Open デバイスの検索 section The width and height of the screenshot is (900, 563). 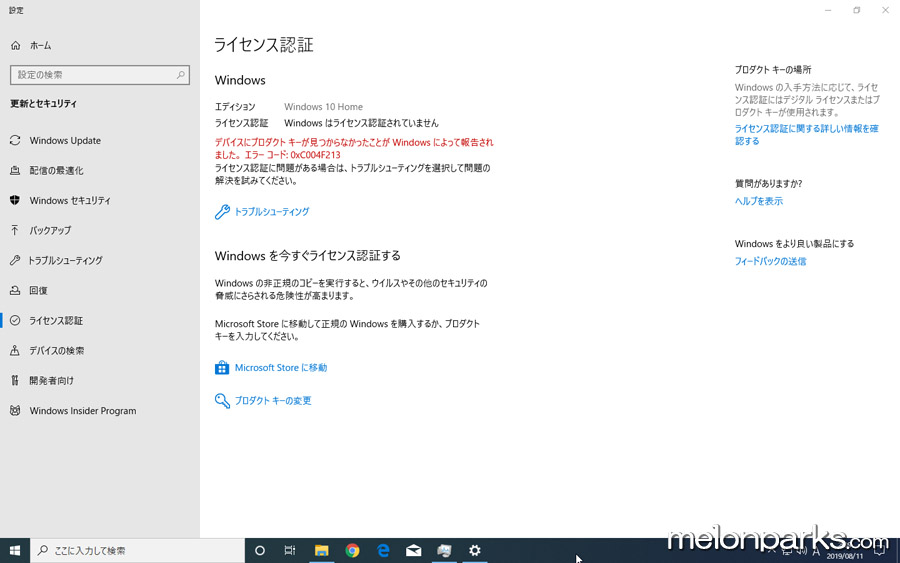point(57,351)
